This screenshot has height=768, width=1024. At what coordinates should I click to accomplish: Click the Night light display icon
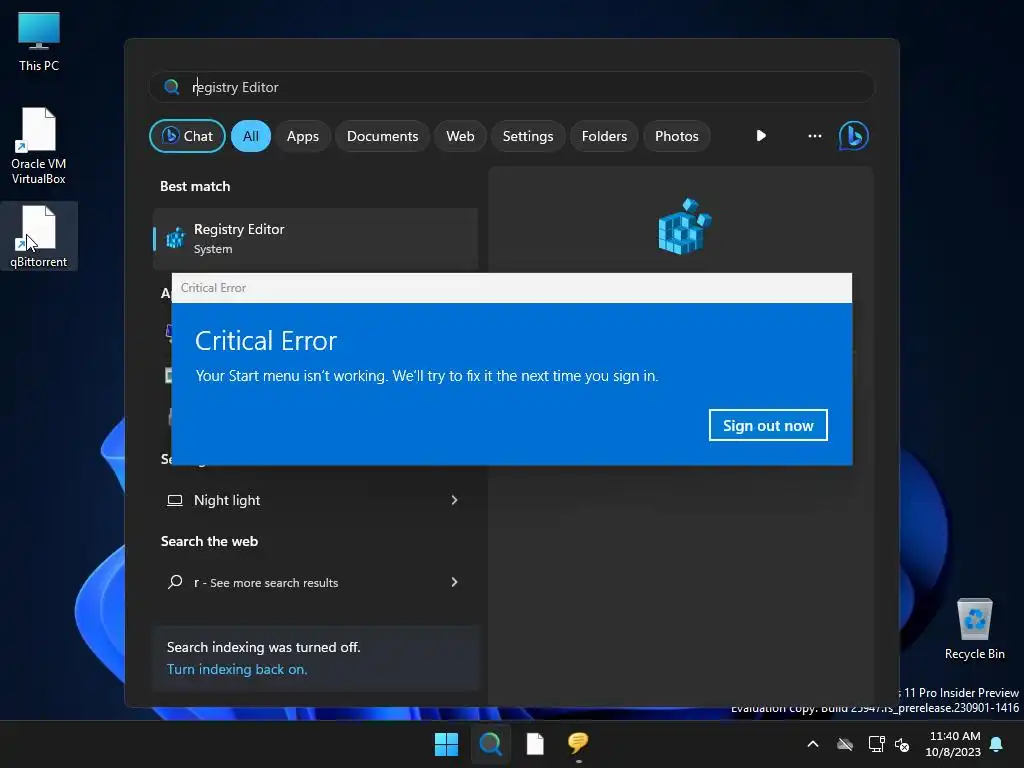(x=175, y=500)
